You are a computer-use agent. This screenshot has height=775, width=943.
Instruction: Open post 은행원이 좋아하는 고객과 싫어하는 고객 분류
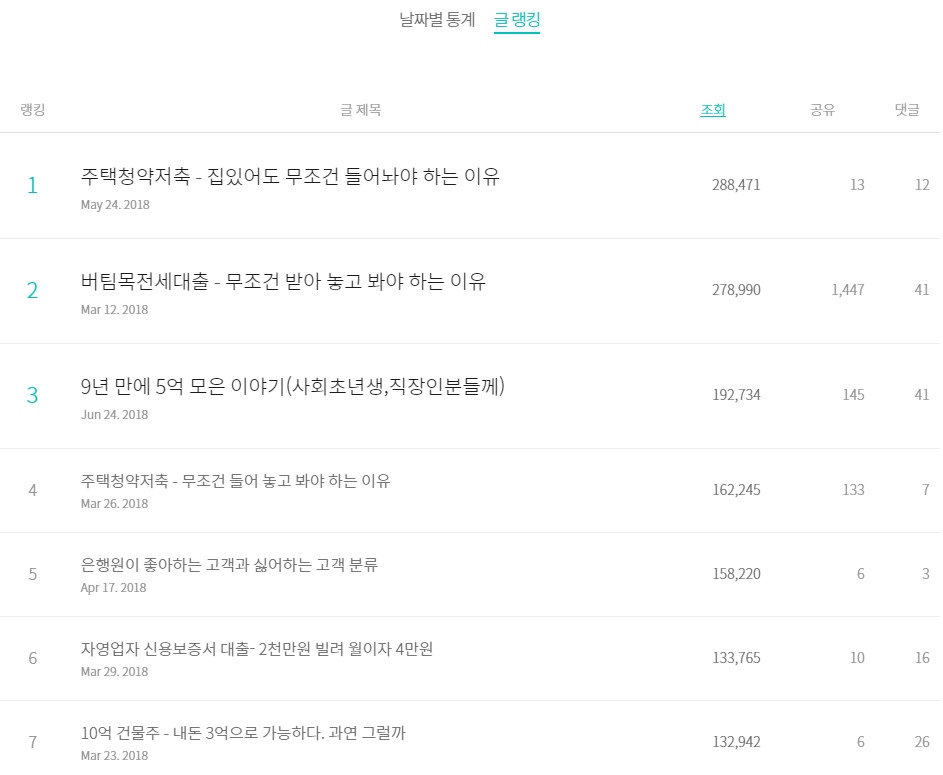(230, 564)
